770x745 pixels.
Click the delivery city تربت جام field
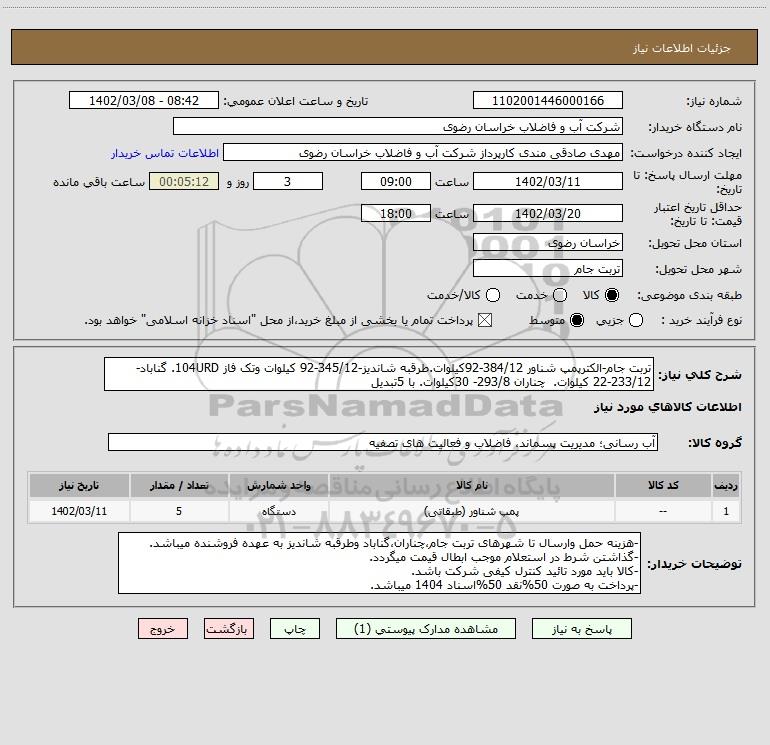point(548,268)
